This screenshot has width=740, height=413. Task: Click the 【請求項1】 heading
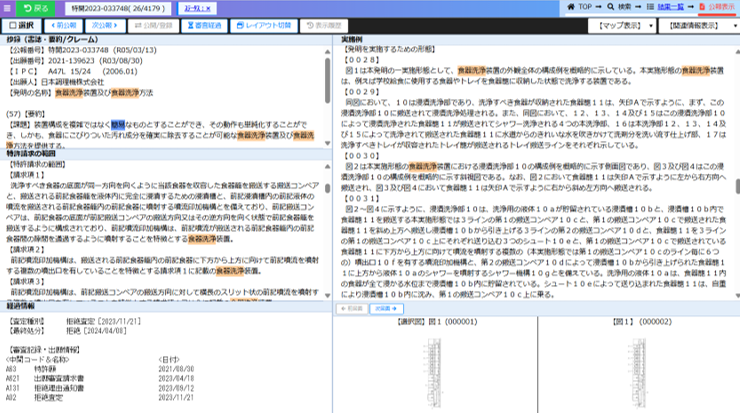27,175
